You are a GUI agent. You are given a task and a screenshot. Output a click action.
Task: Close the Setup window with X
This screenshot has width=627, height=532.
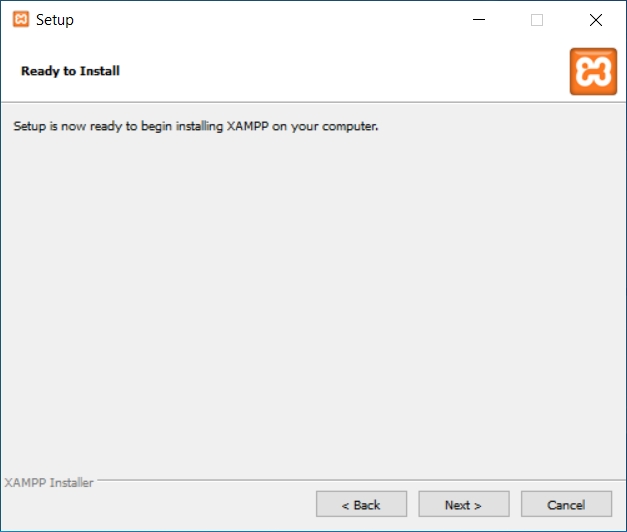(596, 19)
